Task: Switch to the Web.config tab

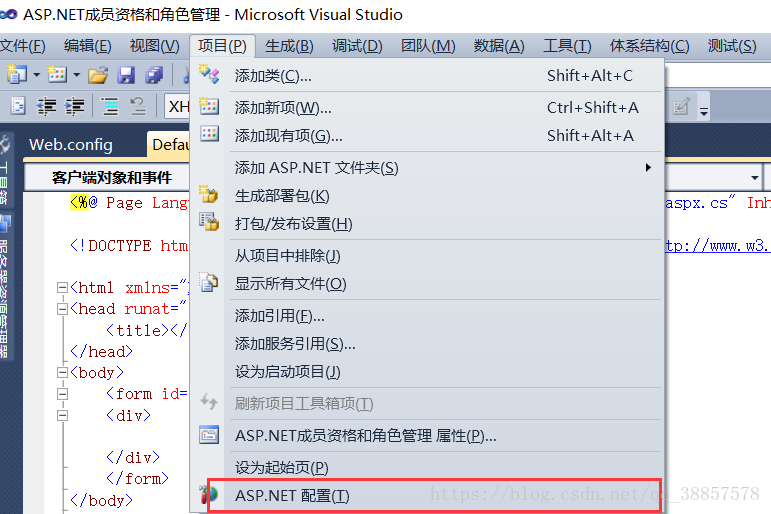Action: click(71, 145)
